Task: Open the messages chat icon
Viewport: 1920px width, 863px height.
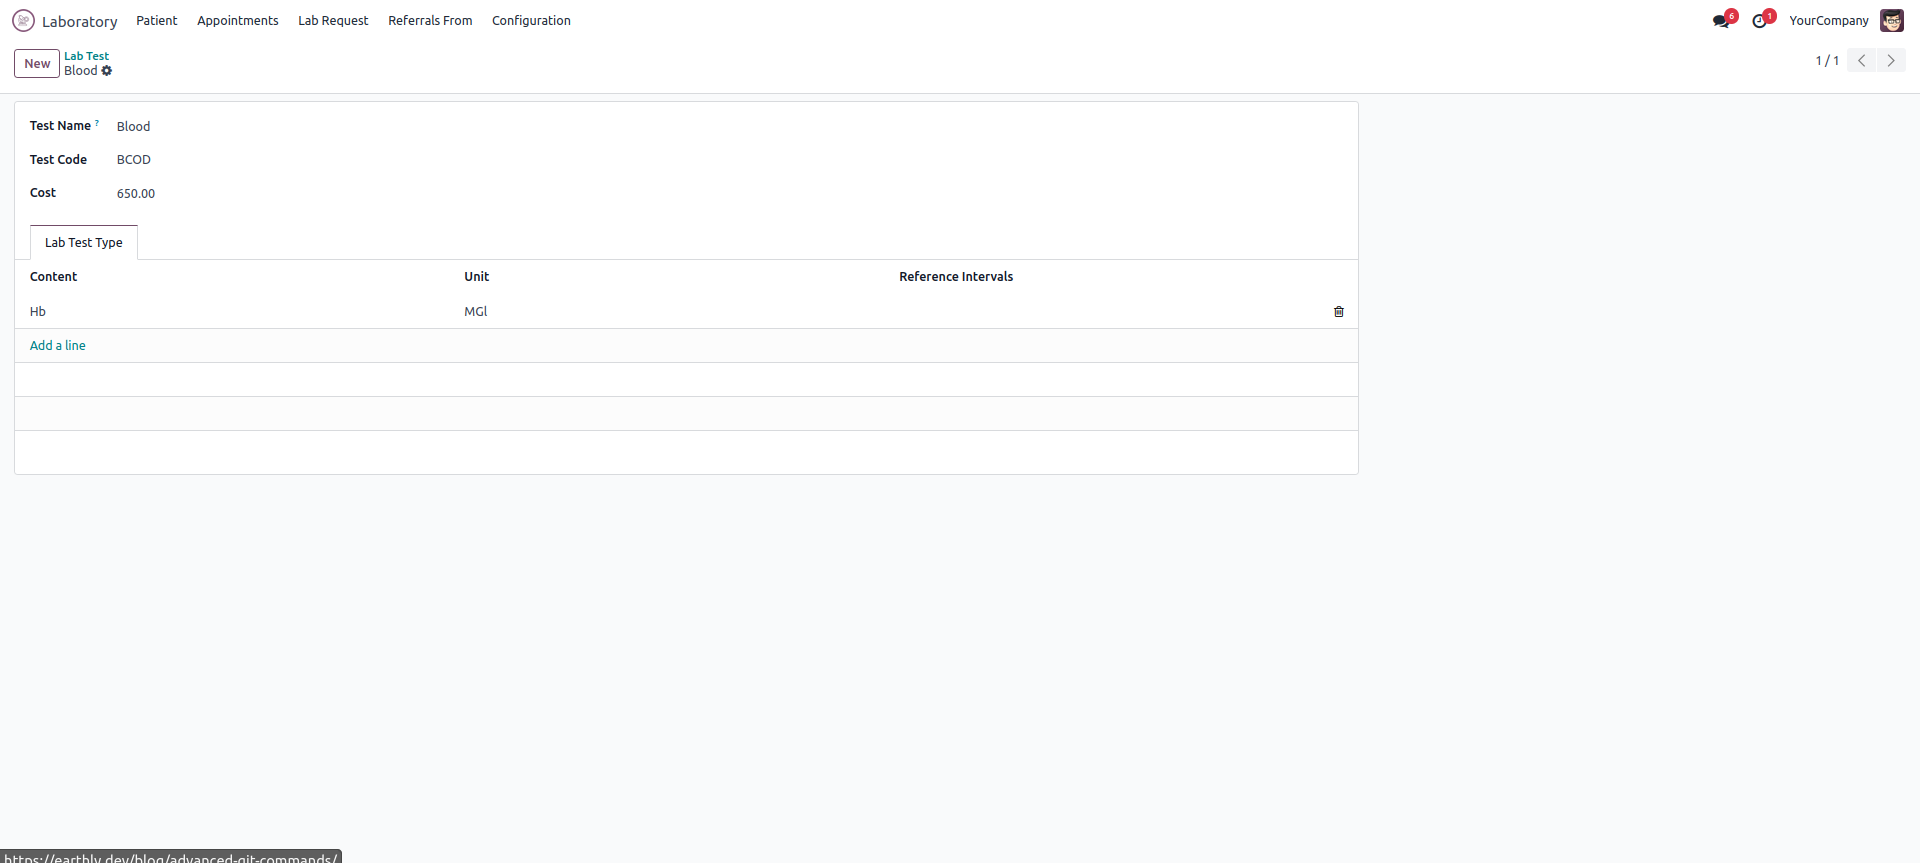Action: (1721, 21)
